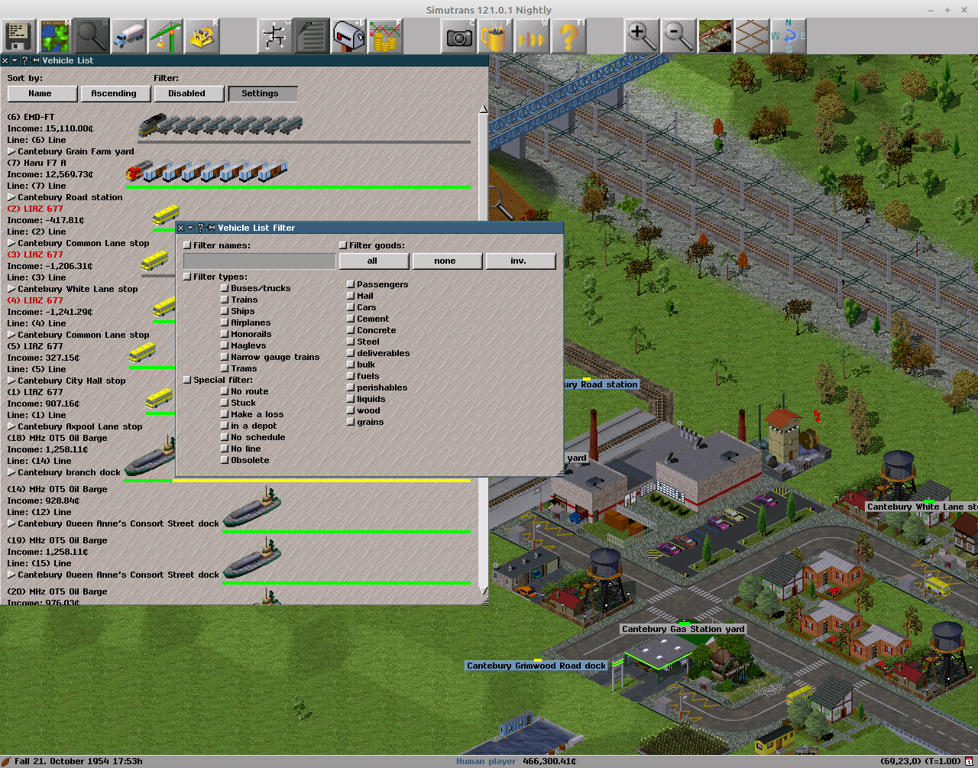Viewport: 978px width, 768px height.
Task: Check the Trains type filter
Action: coord(225,299)
